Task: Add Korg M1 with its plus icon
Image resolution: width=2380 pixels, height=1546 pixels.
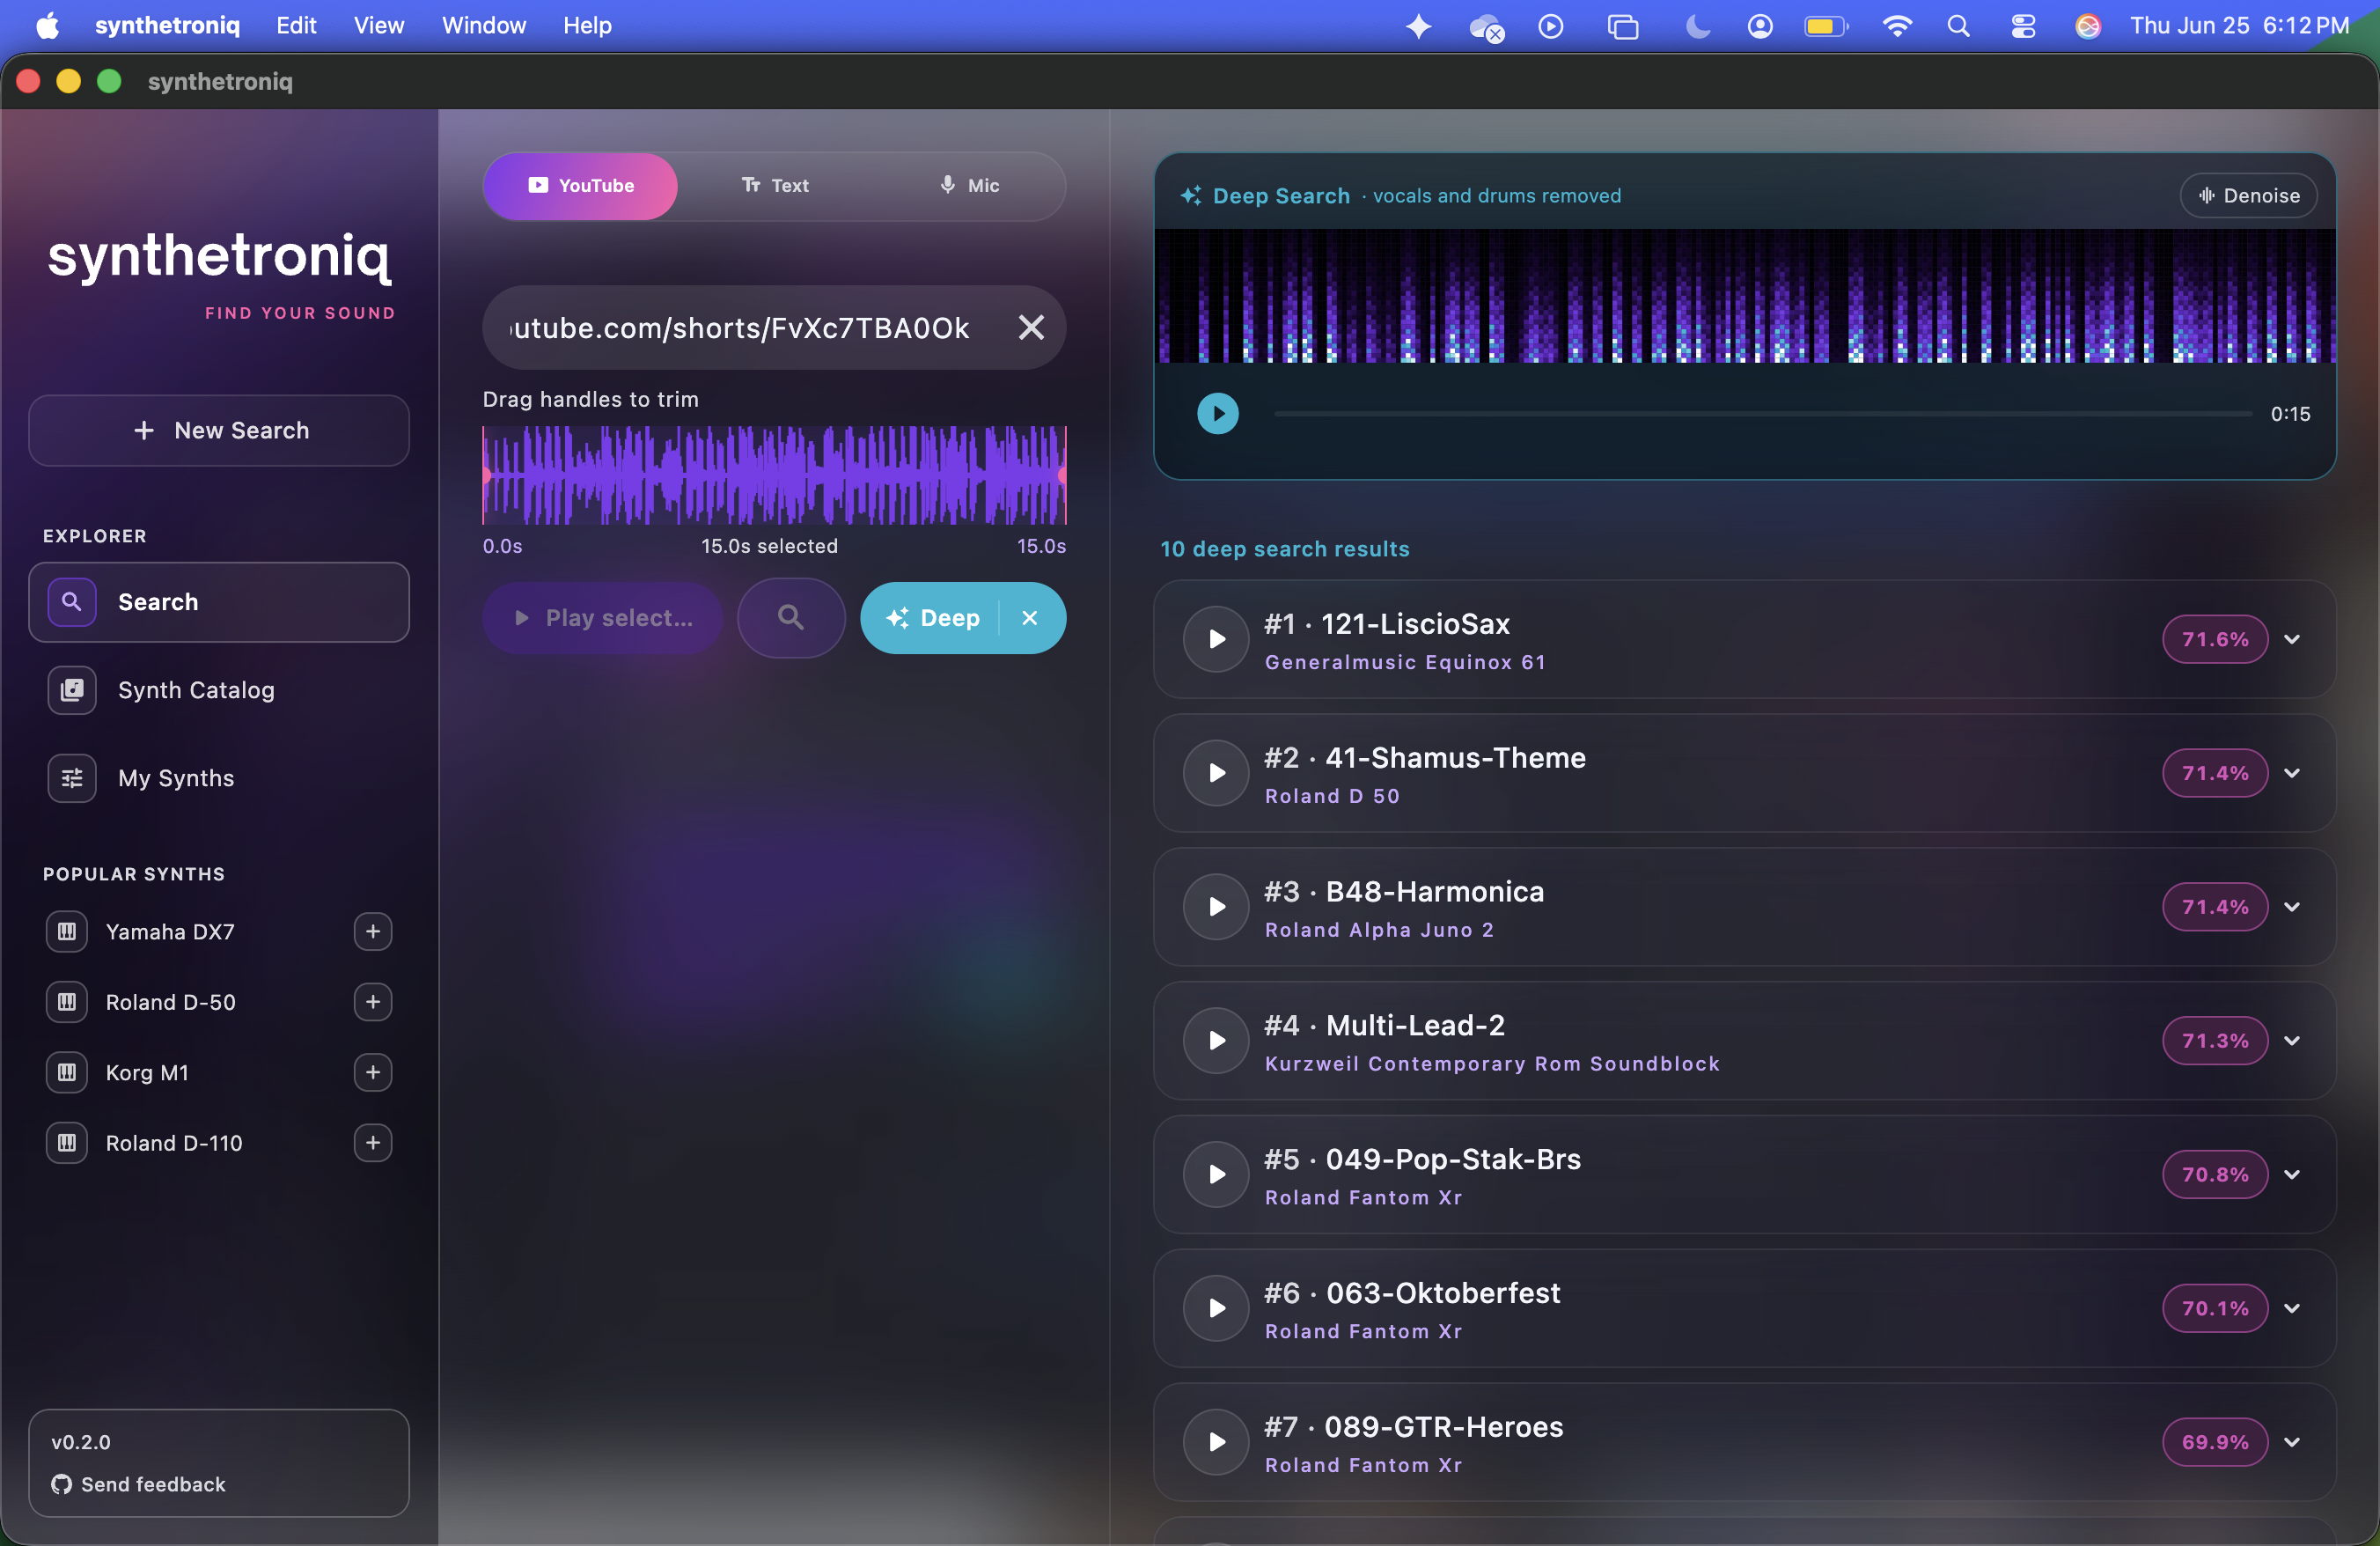Action: [x=373, y=1073]
